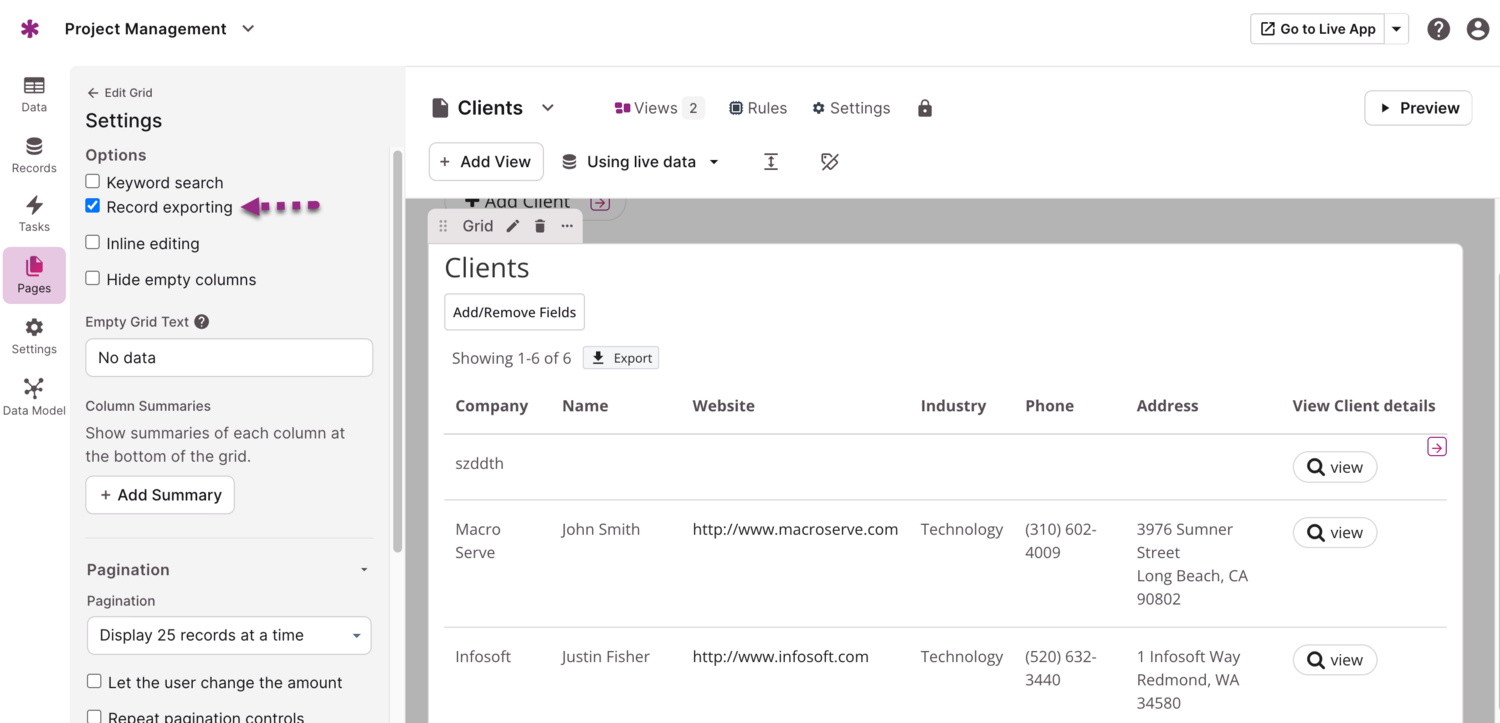This screenshot has height=723, width=1500.
Task: Open Data Model in the sidebar
Action: click(34, 397)
